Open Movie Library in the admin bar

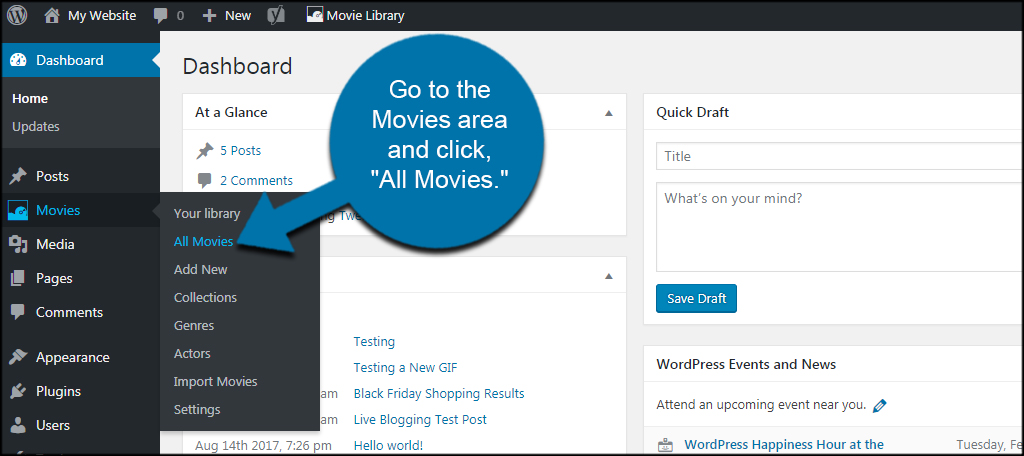tap(356, 16)
